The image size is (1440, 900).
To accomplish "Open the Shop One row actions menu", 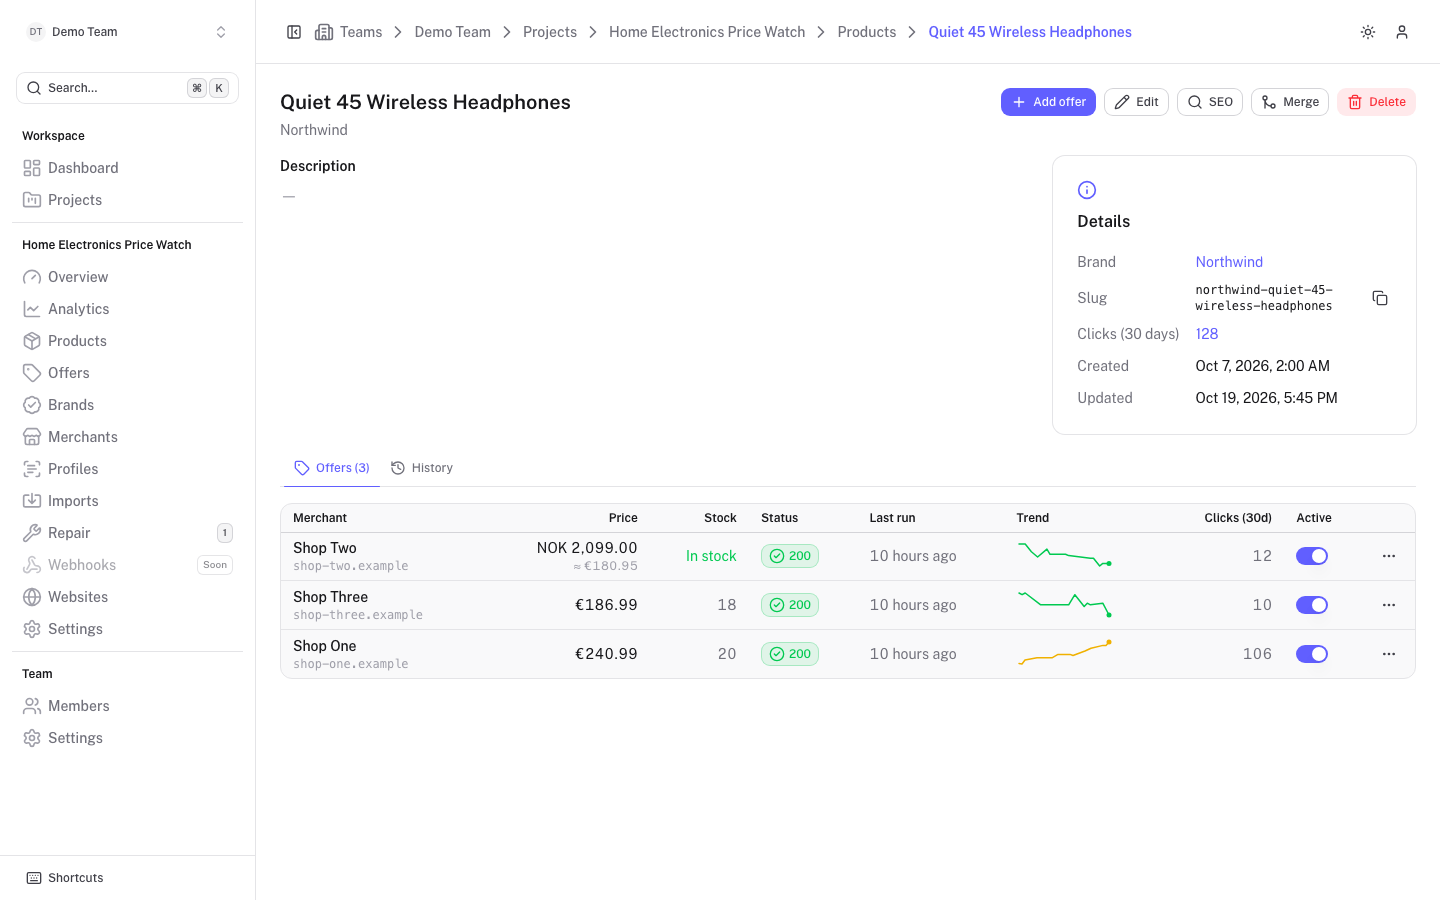I will pyautogui.click(x=1389, y=654).
